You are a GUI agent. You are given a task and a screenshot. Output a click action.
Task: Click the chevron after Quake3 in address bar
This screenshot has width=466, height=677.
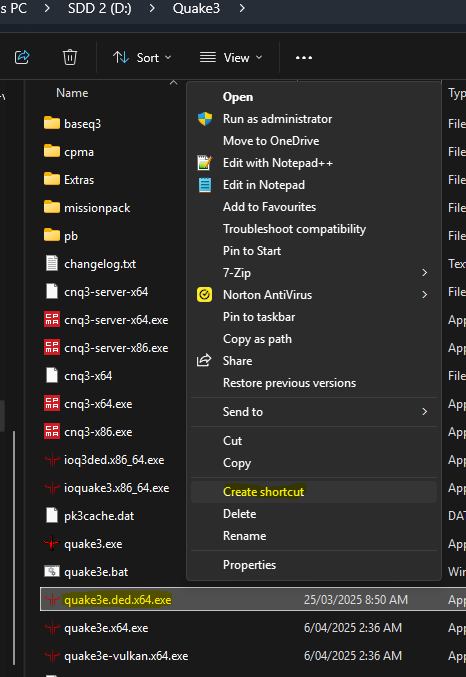click(242, 8)
